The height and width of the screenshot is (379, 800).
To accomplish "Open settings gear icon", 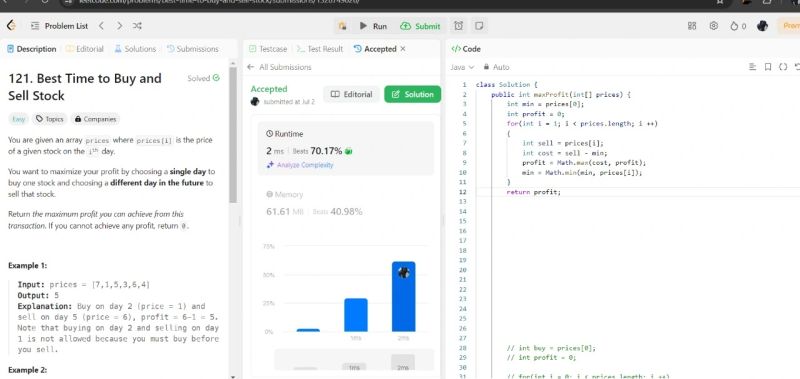I will 714,26.
